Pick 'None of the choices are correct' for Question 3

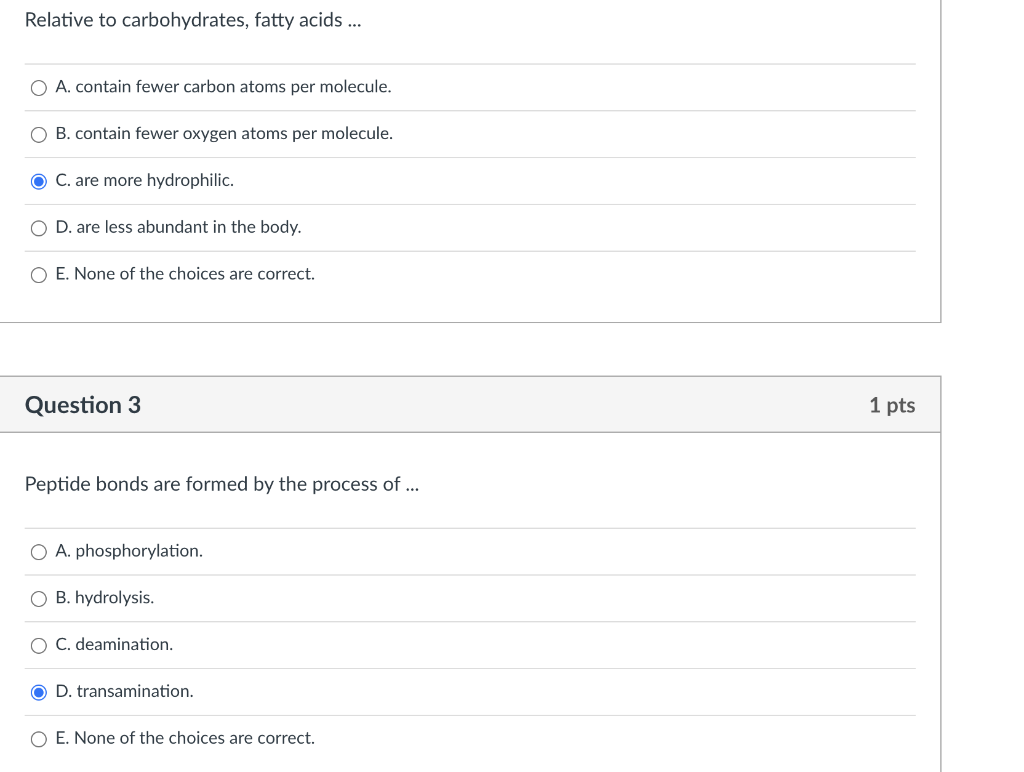(38, 738)
